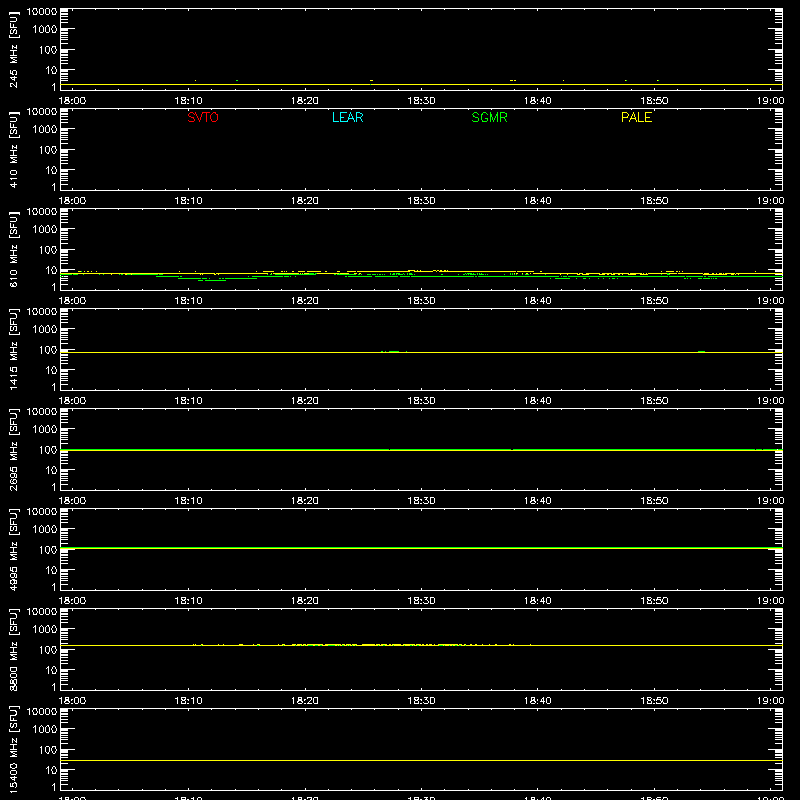Viewport: 800px width, 800px height.
Task: Select the 245 MHz [SFU] axis title
Action: tap(13, 50)
